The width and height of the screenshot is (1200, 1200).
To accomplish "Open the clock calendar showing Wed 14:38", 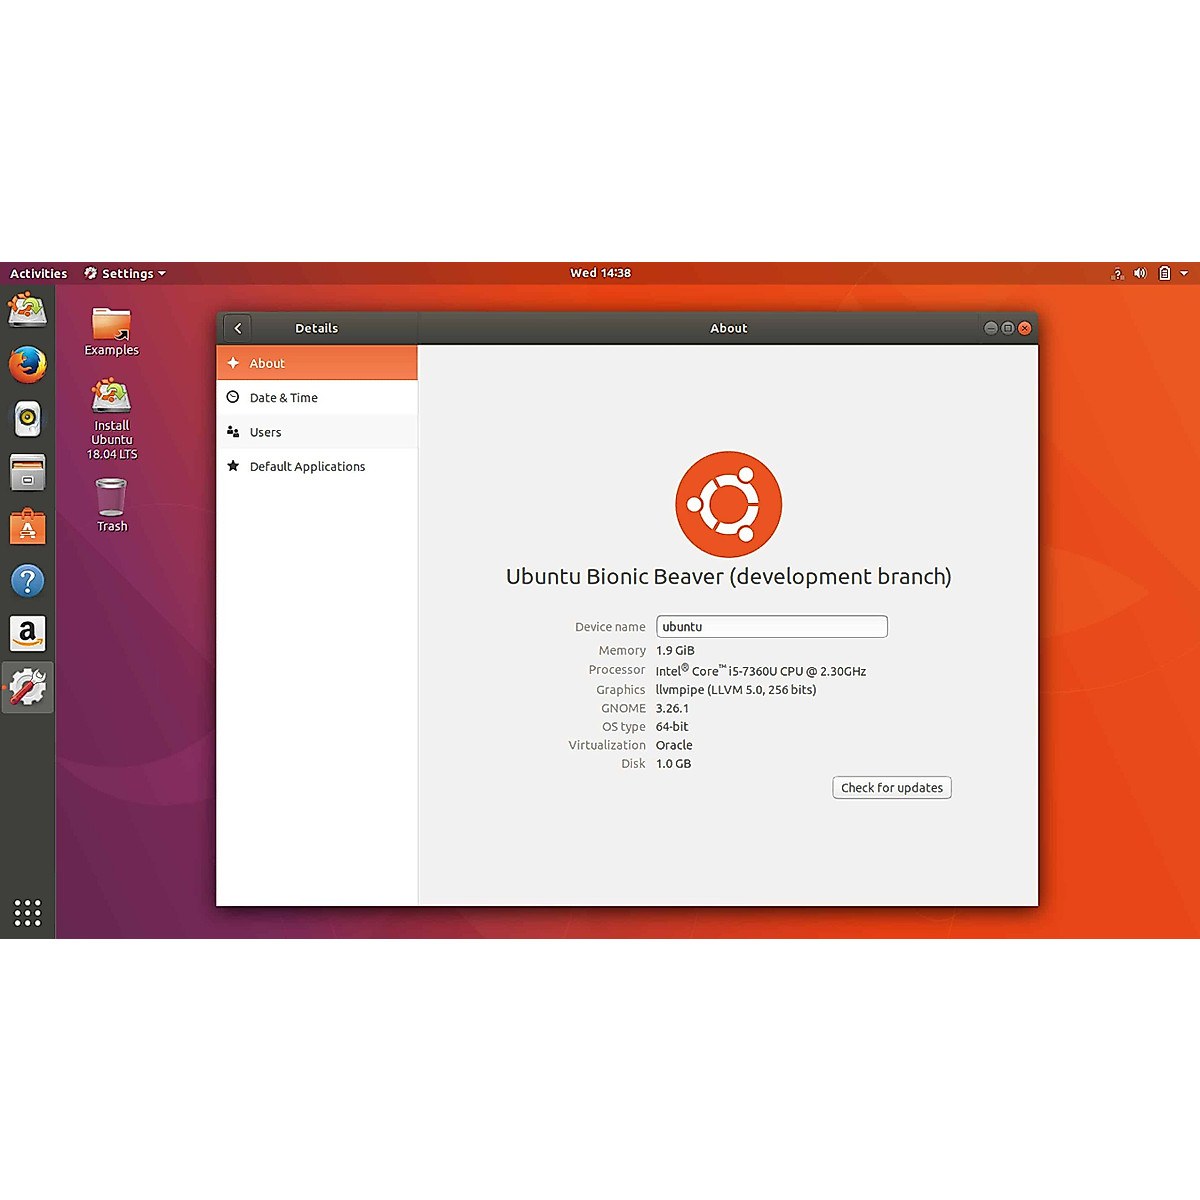I will click(600, 273).
